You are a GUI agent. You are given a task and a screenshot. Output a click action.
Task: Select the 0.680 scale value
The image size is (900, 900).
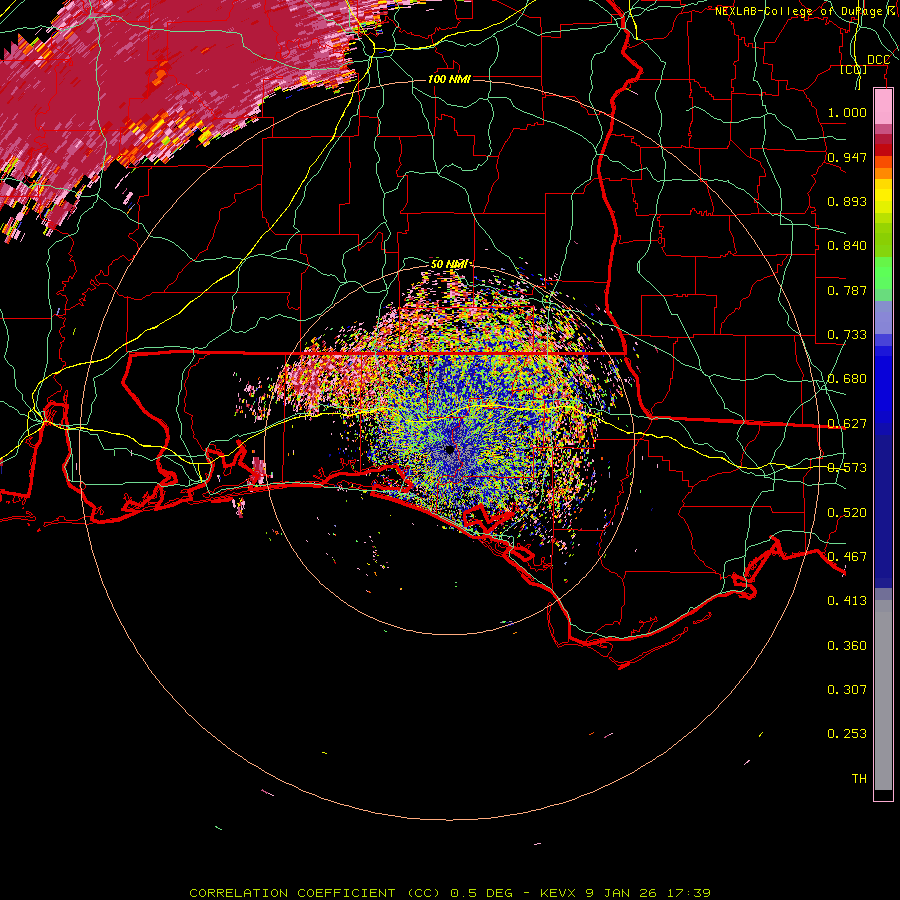(847, 379)
